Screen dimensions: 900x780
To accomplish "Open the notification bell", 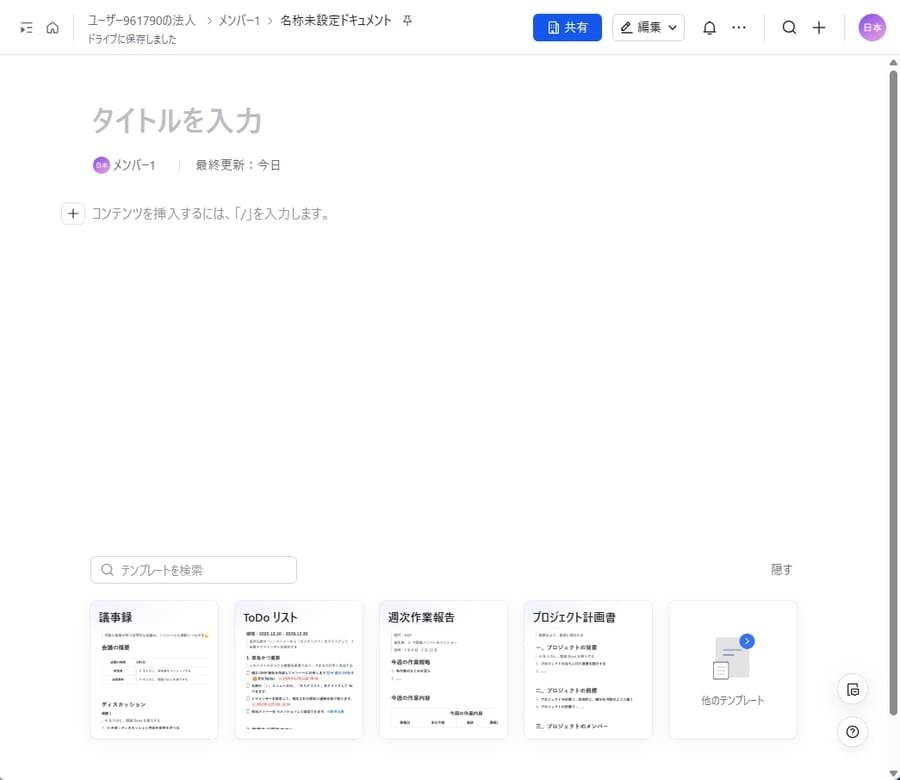I will pos(709,27).
